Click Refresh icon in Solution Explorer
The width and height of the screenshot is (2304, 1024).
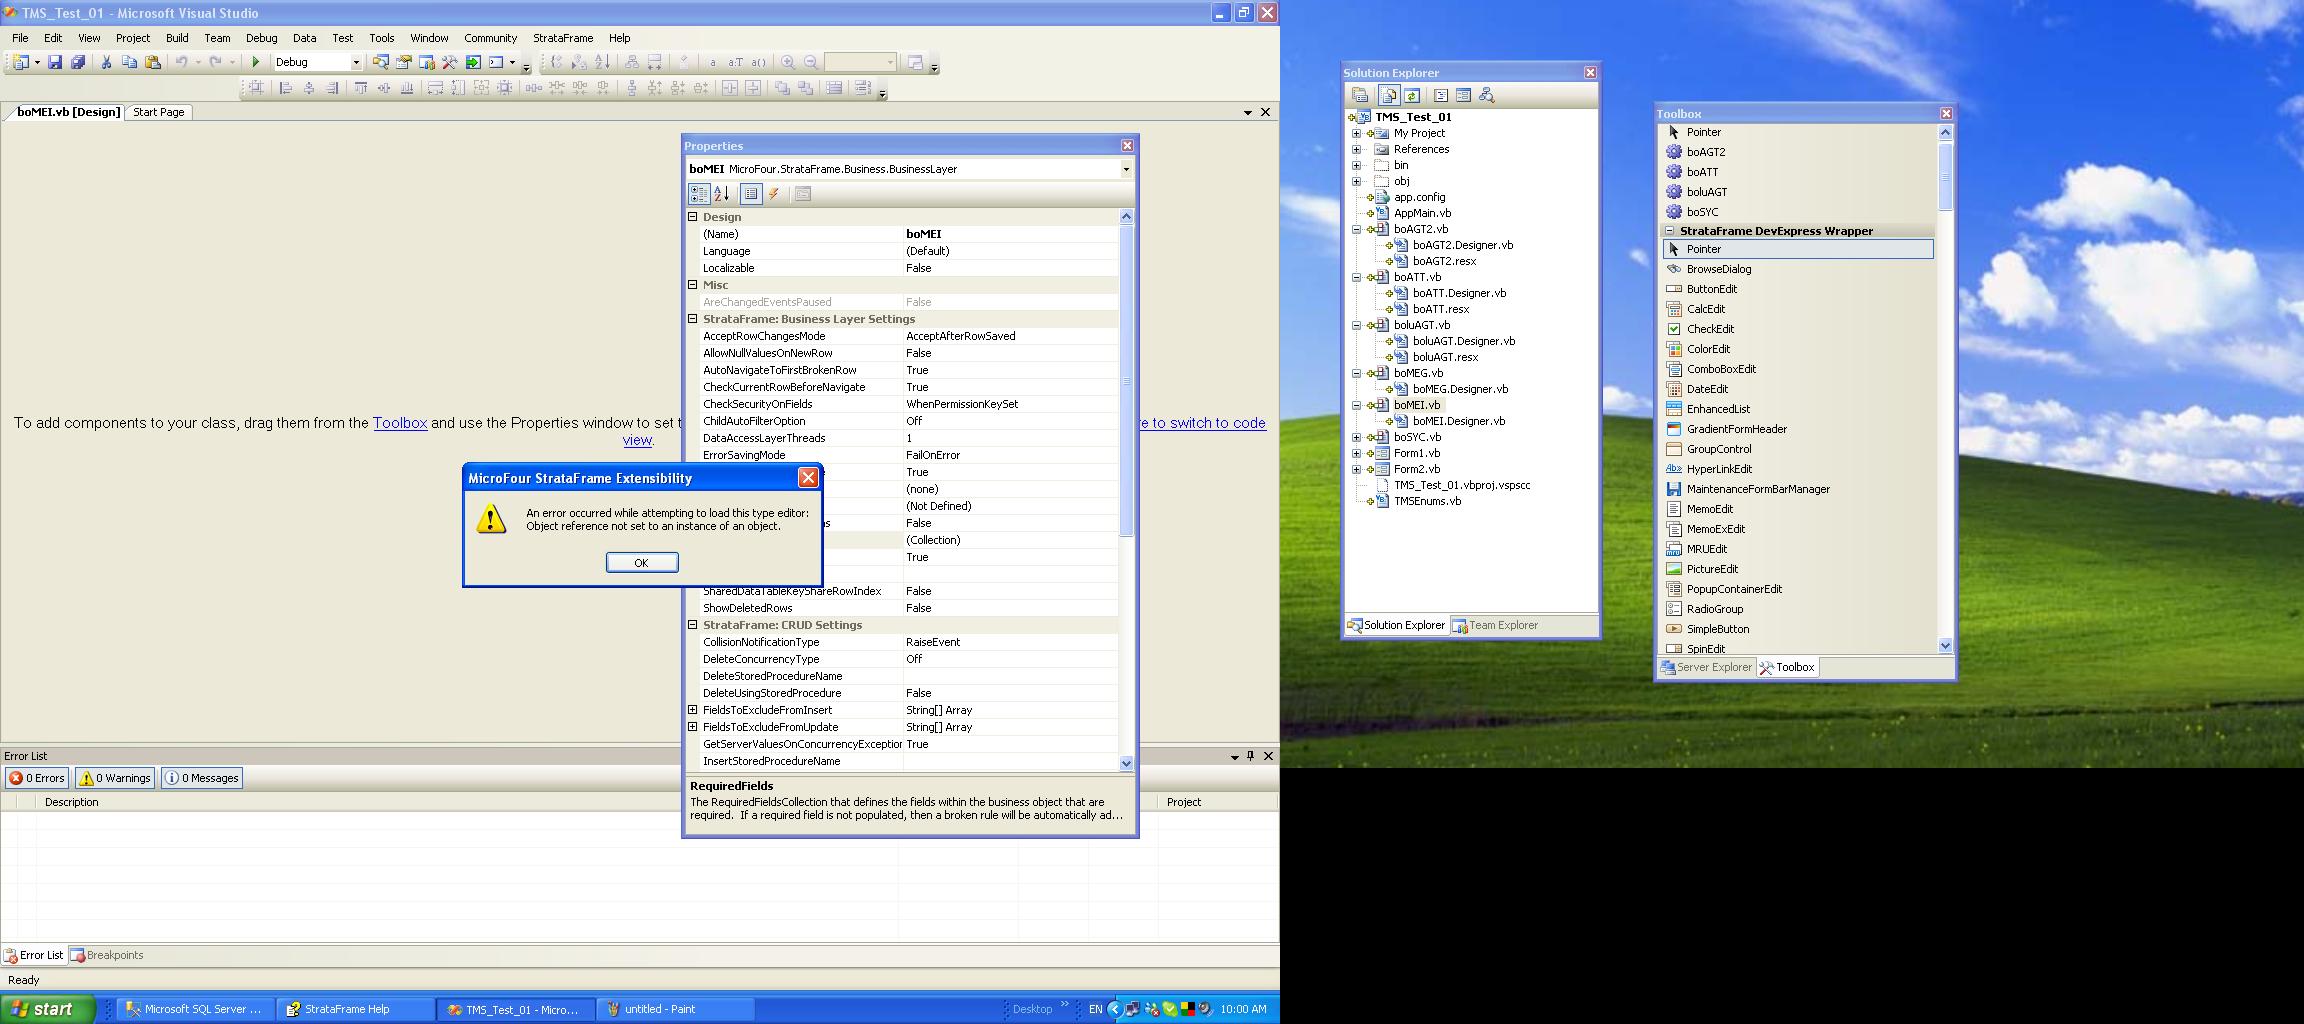pyautogui.click(x=1412, y=95)
